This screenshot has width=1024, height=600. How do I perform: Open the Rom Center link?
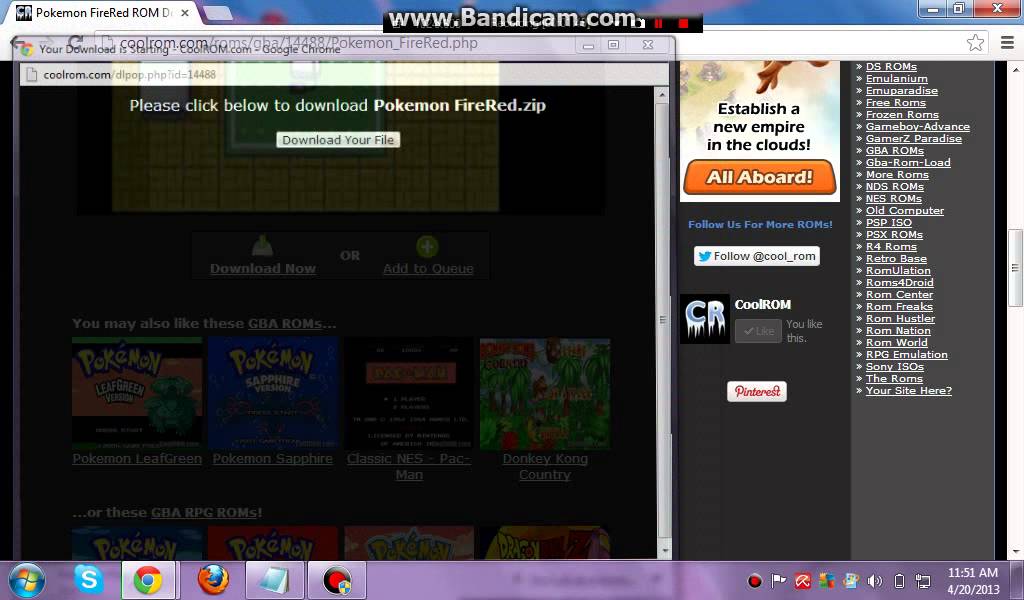(x=899, y=294)
